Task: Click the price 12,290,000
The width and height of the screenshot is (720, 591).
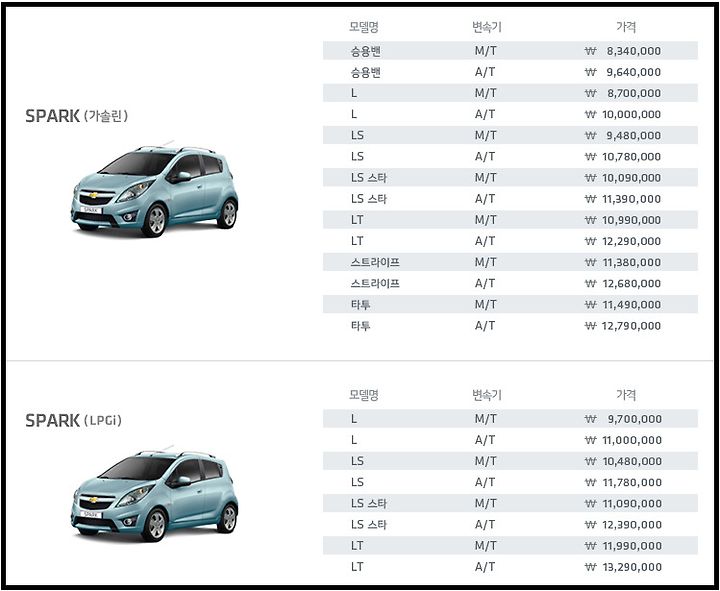Action: (631, 241)
